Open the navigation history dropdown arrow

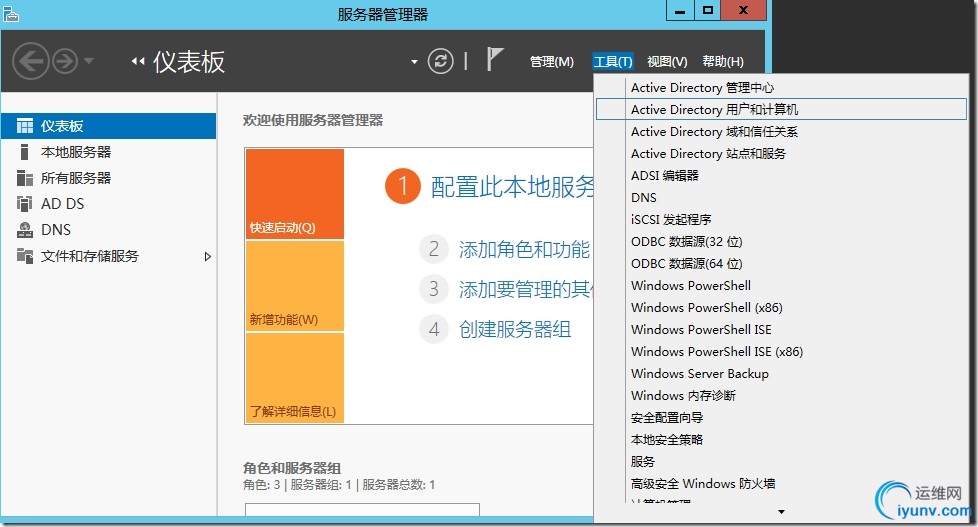89,61
